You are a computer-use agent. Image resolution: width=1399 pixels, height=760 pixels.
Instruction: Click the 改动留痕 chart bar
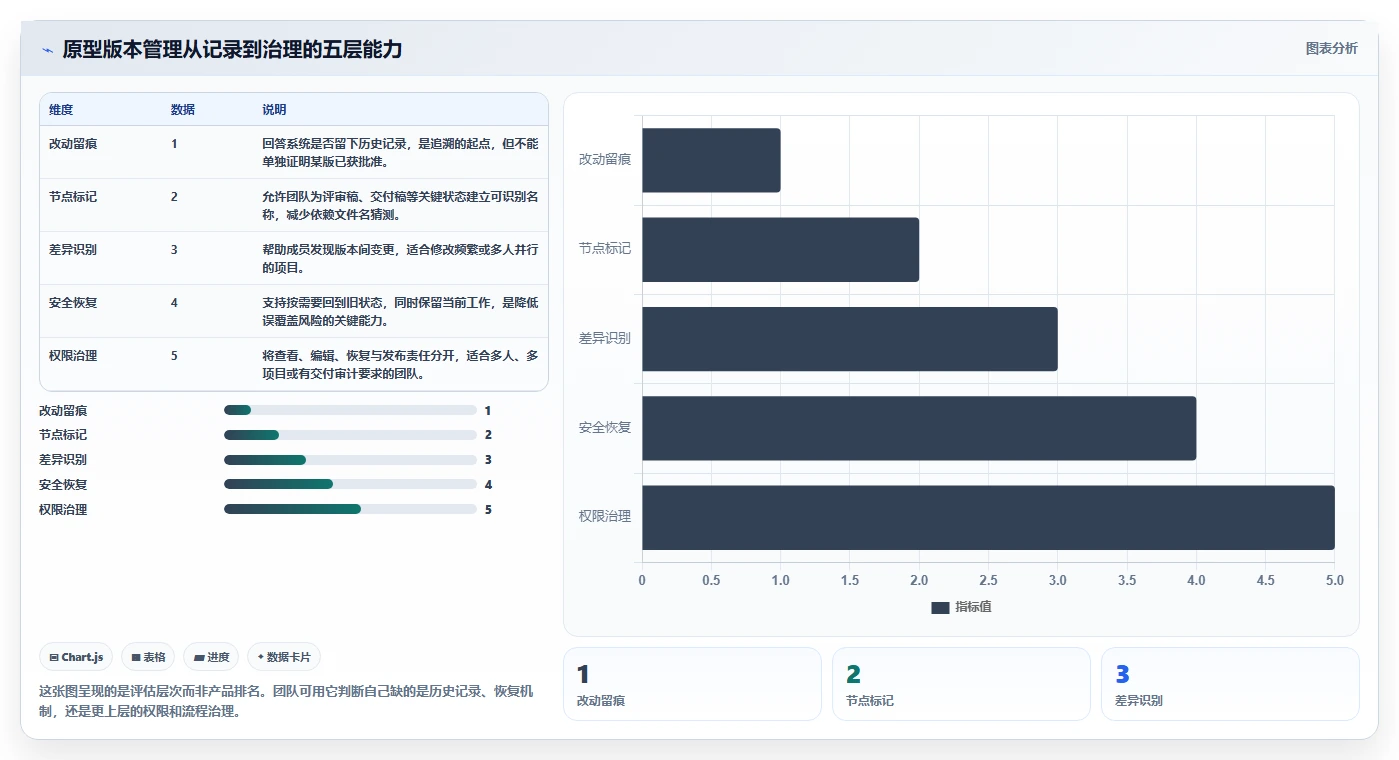pyautogui.click(x=711, y=160)
